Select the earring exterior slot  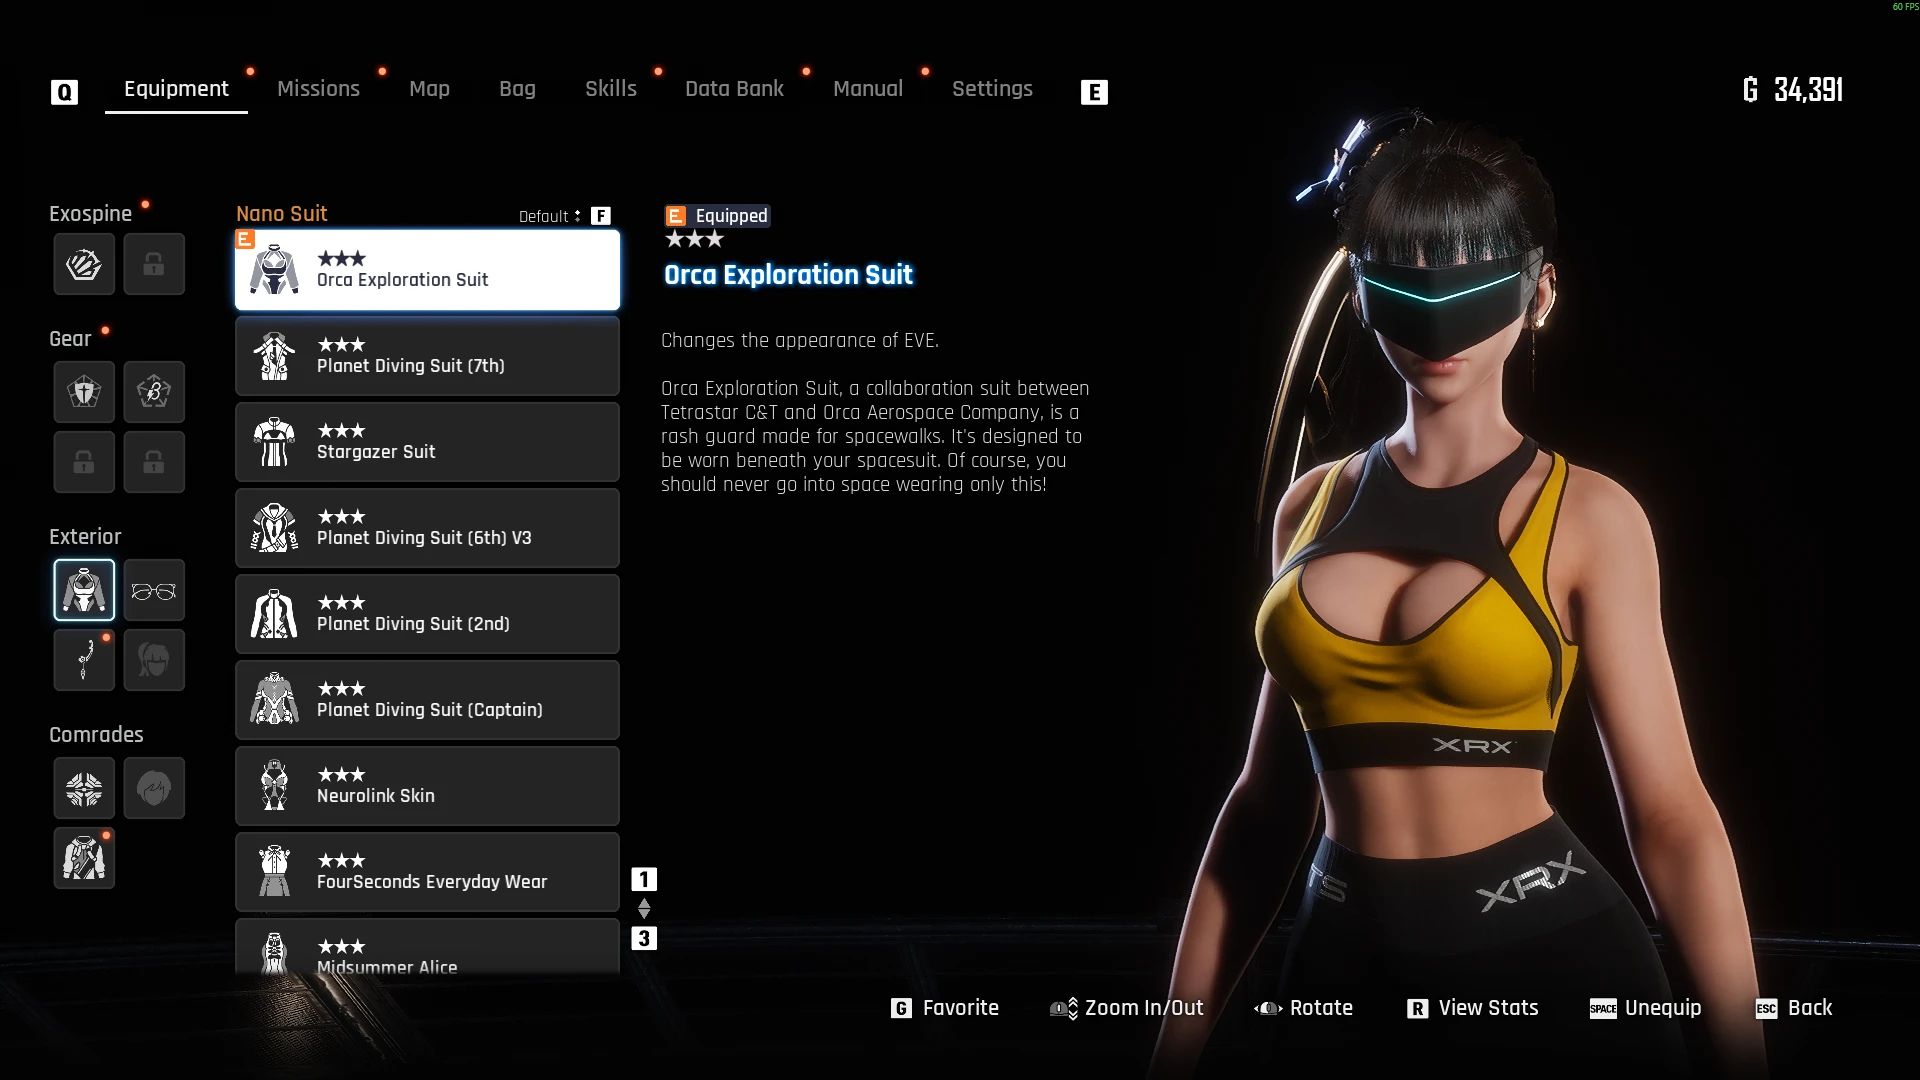pyautogui.click(x=84, y=660)
